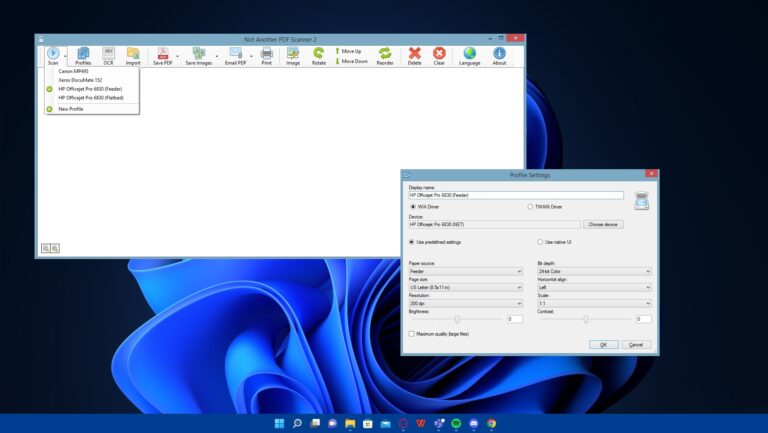Open the Language globe icon
This screenshot has height=433, width=768.
click(x=469, y=55)
